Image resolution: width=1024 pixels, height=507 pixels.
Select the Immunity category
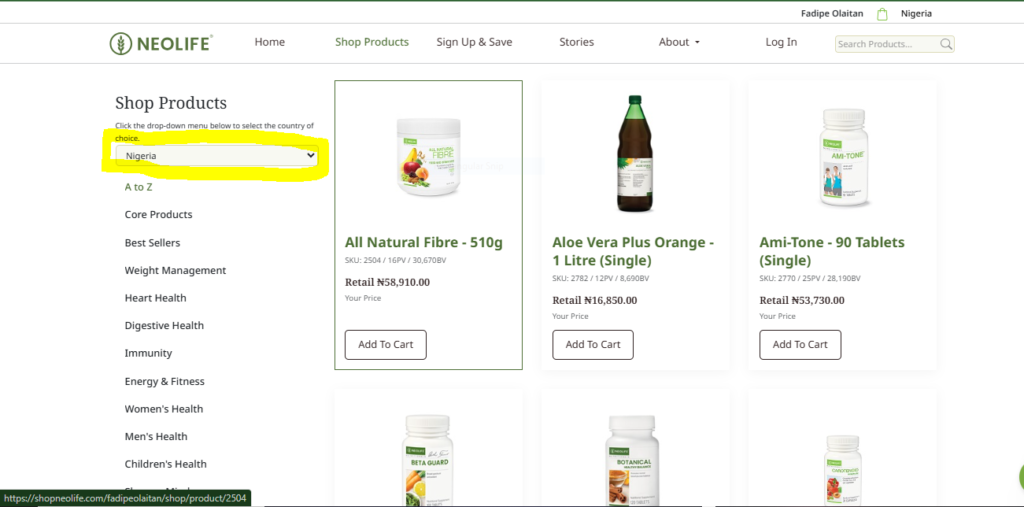[148, 353]
